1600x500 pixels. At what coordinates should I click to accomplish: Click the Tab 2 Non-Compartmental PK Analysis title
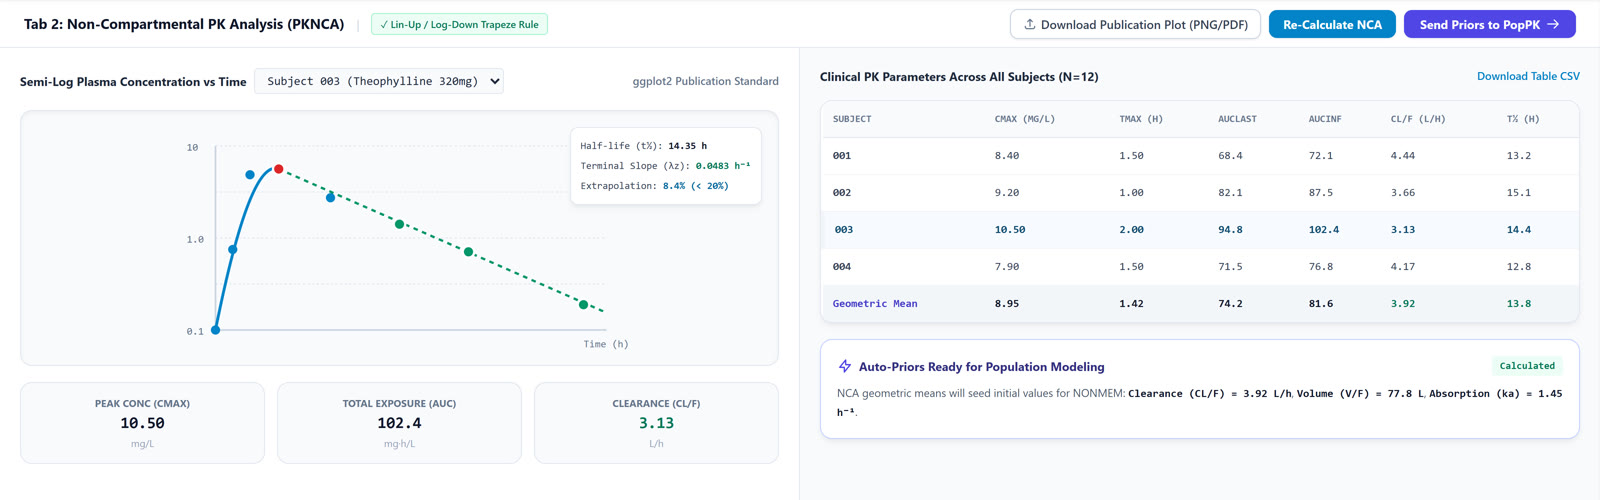[x=184, y=24]
